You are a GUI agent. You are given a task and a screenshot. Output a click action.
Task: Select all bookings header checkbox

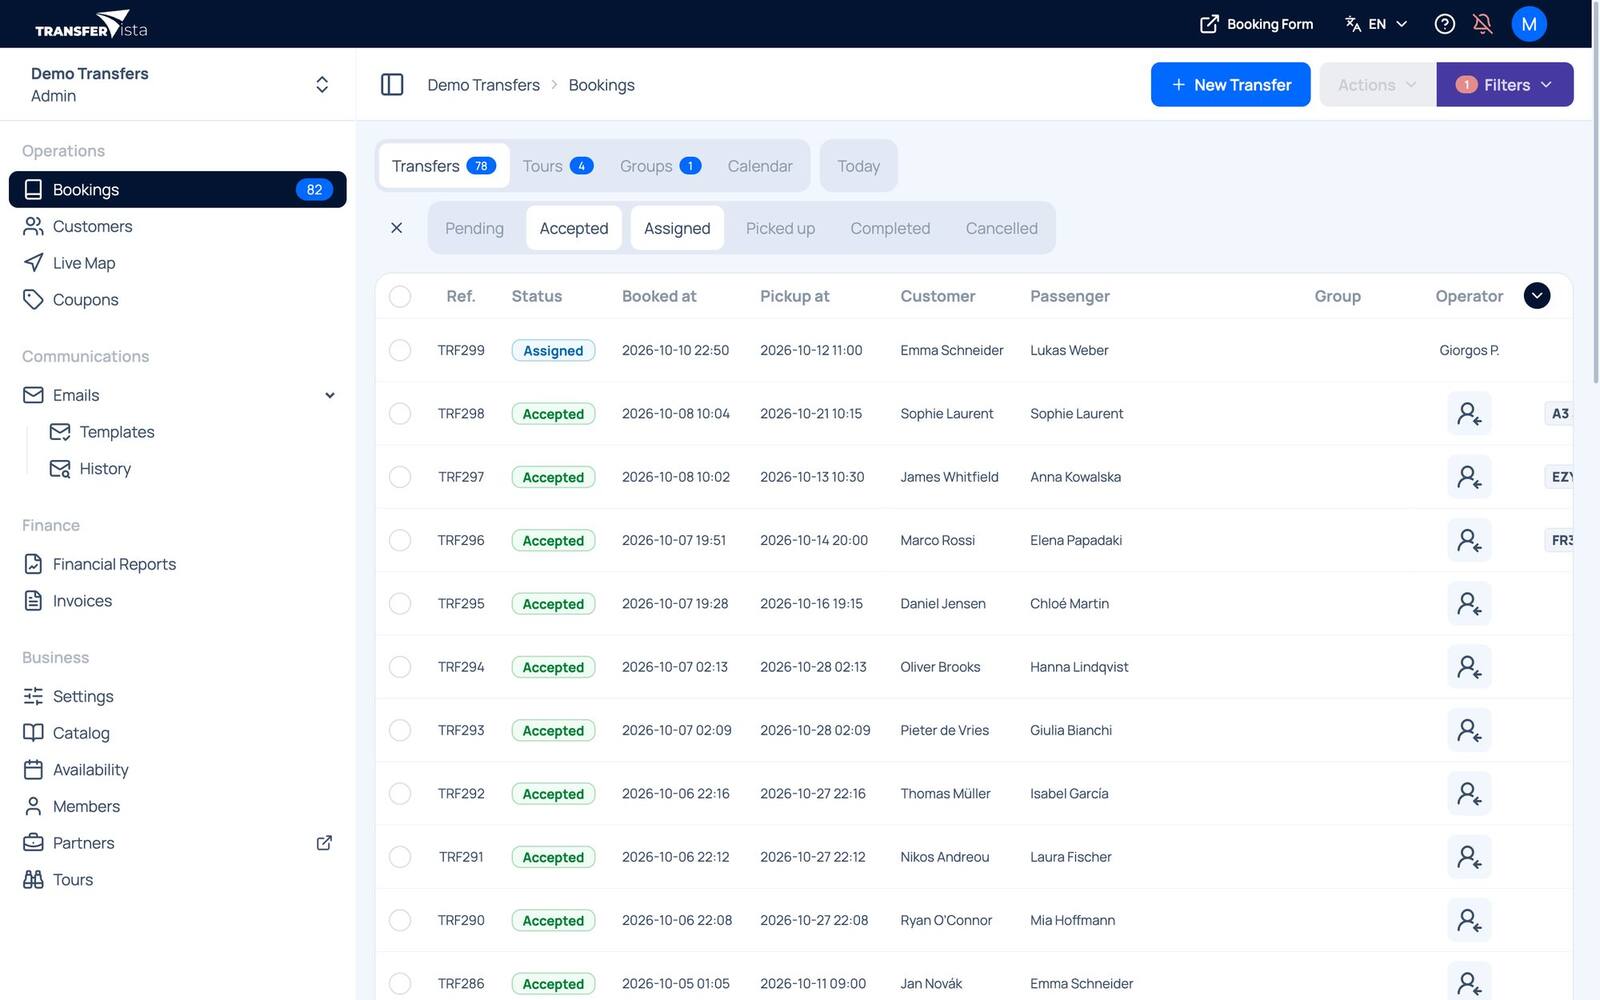[400, 296]
